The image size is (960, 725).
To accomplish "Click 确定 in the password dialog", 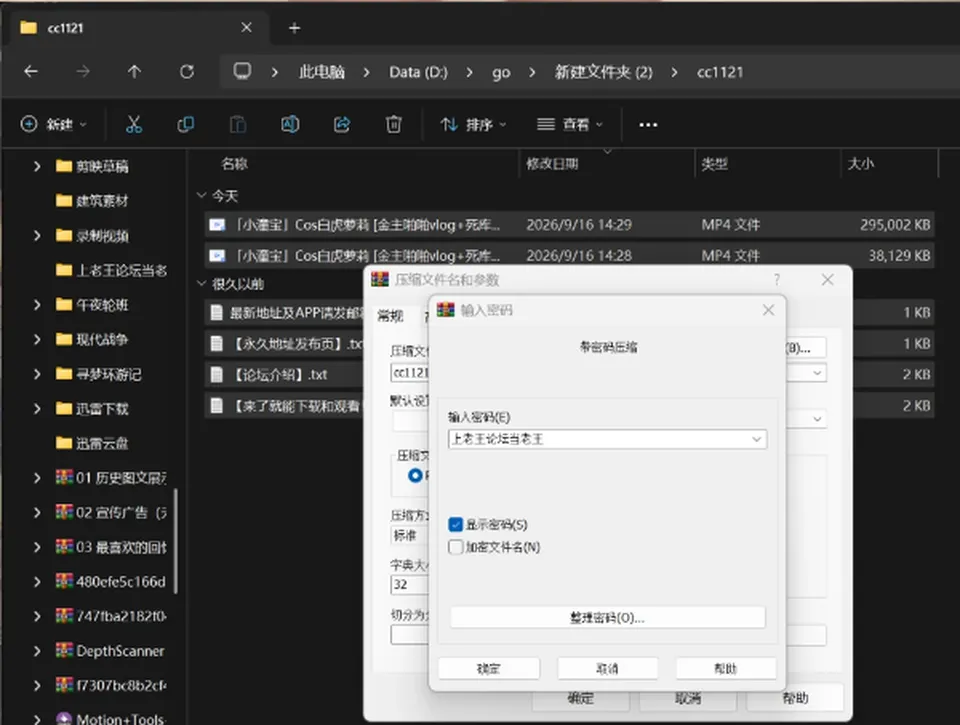I will (489, 669).
